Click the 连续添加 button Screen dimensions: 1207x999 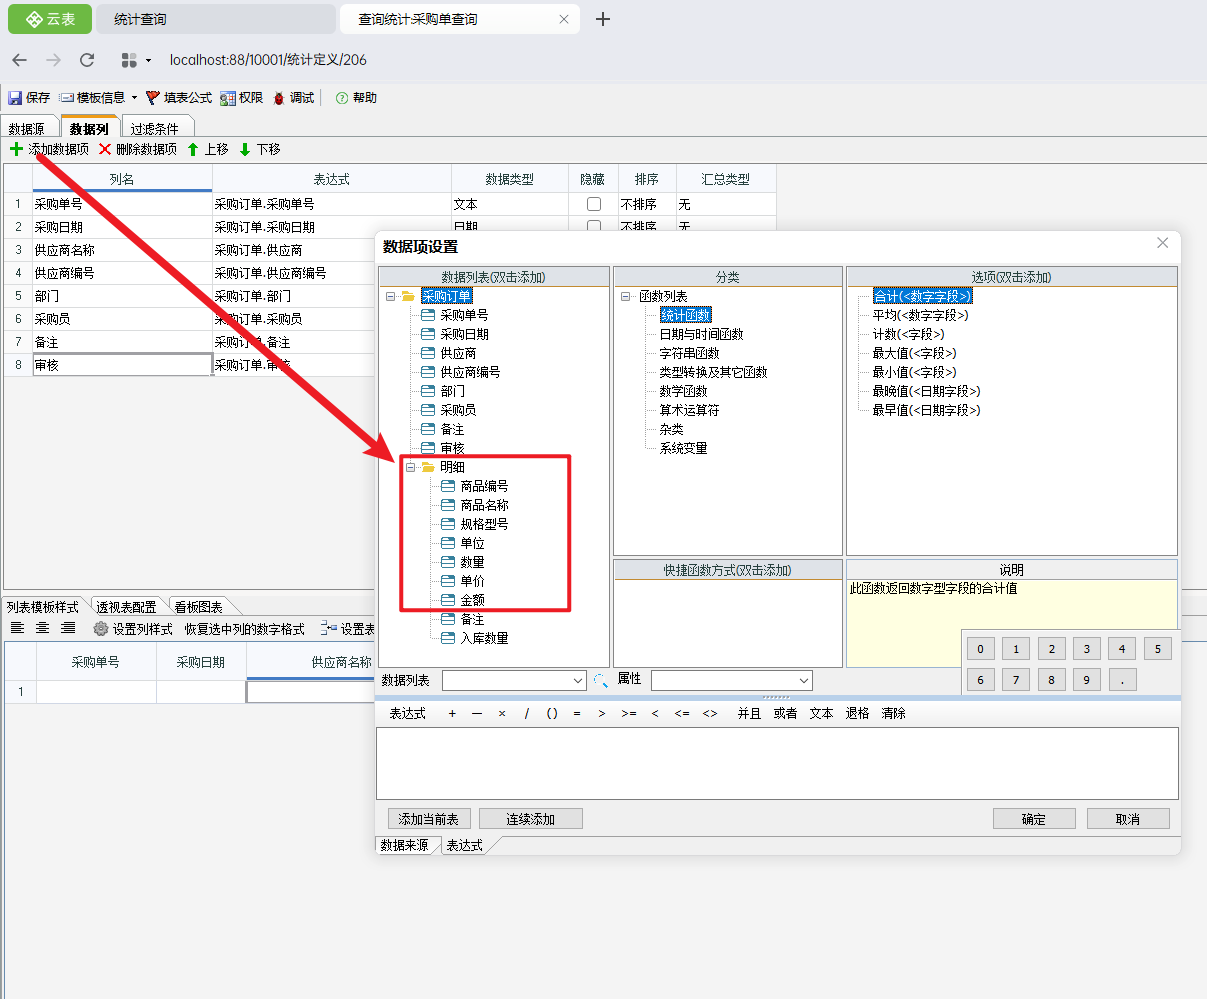point(530,819)
